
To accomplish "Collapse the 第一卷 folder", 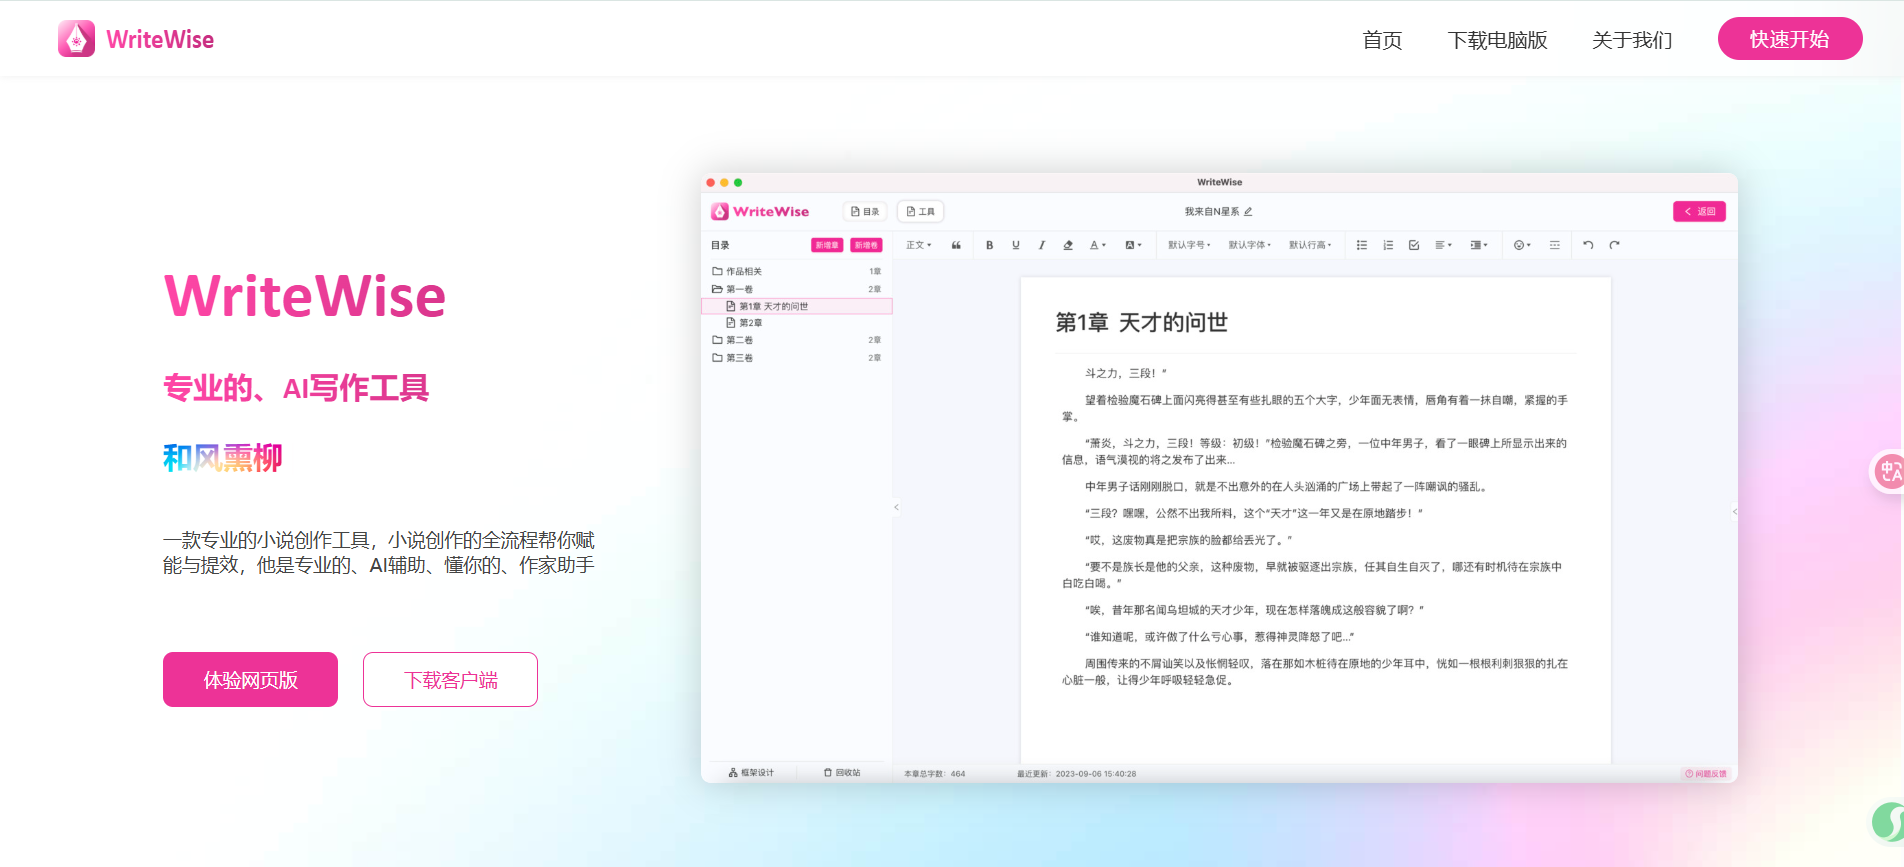I will [796, 289].
